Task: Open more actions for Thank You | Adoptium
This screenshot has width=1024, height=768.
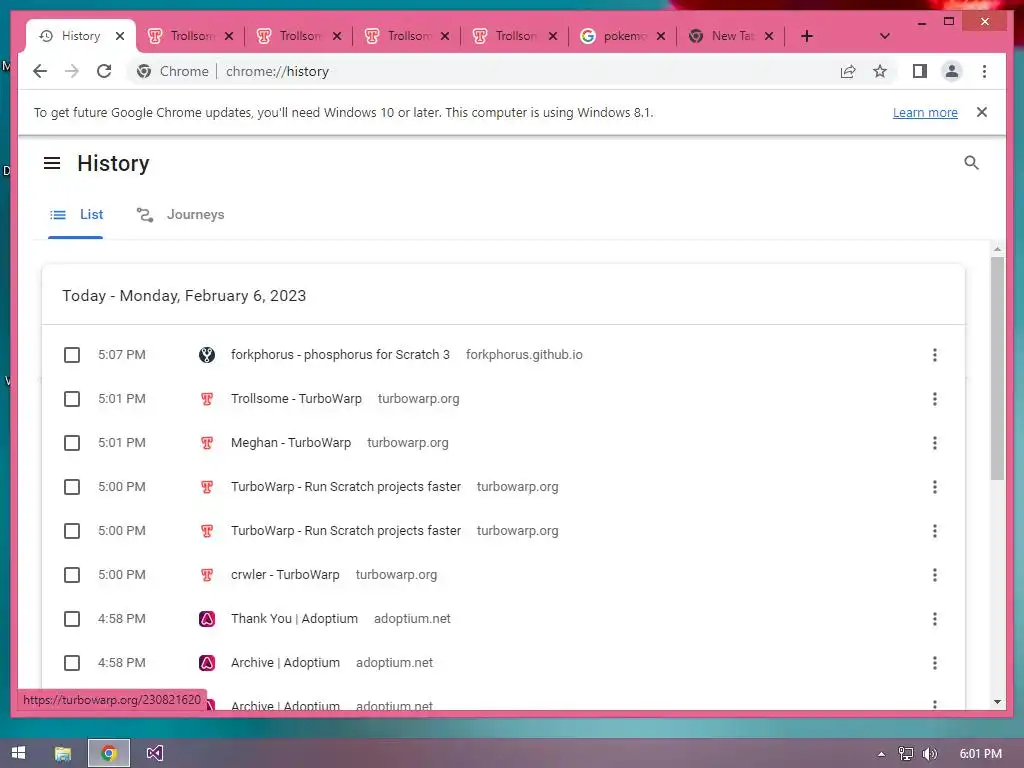Action: pyautogui.click(x=935, y=618)
